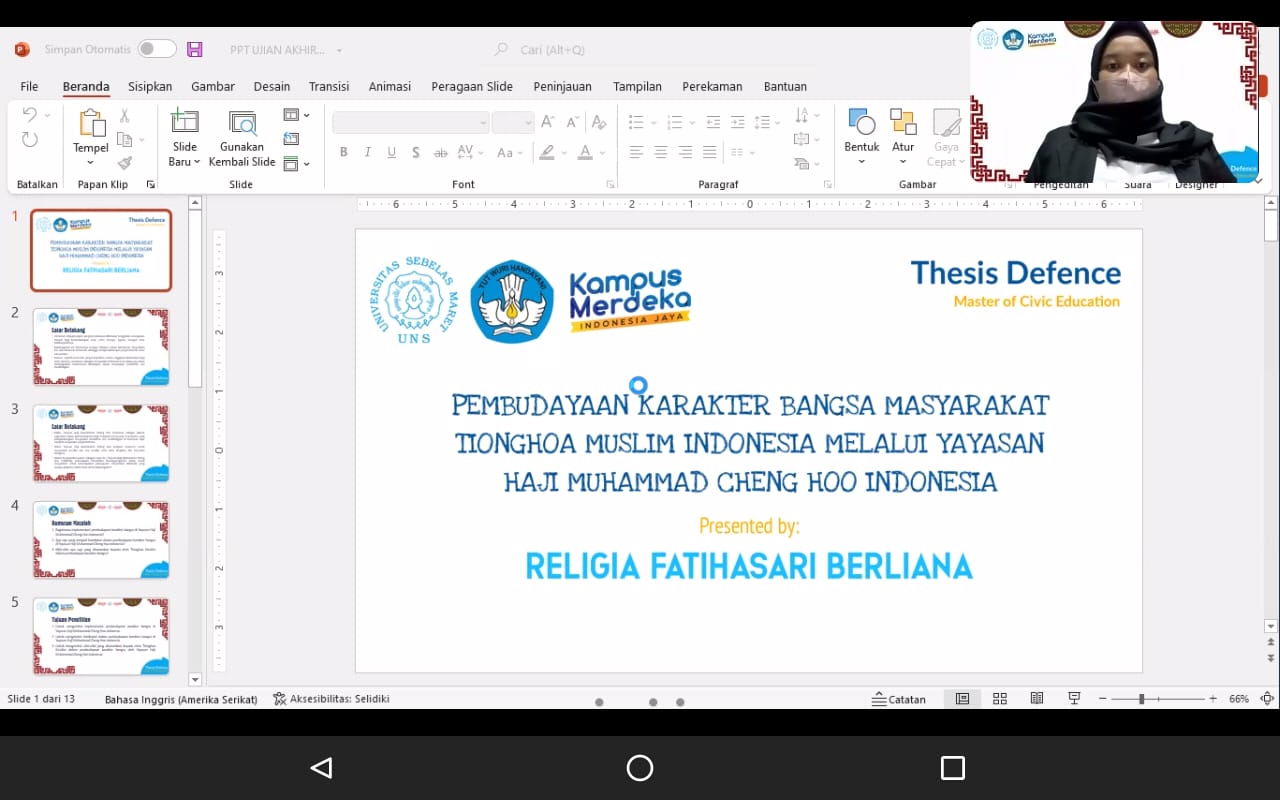This screenshot has width=1280, height=800.
Task: Switch to the Transisi tab
Action: point(329,86)
